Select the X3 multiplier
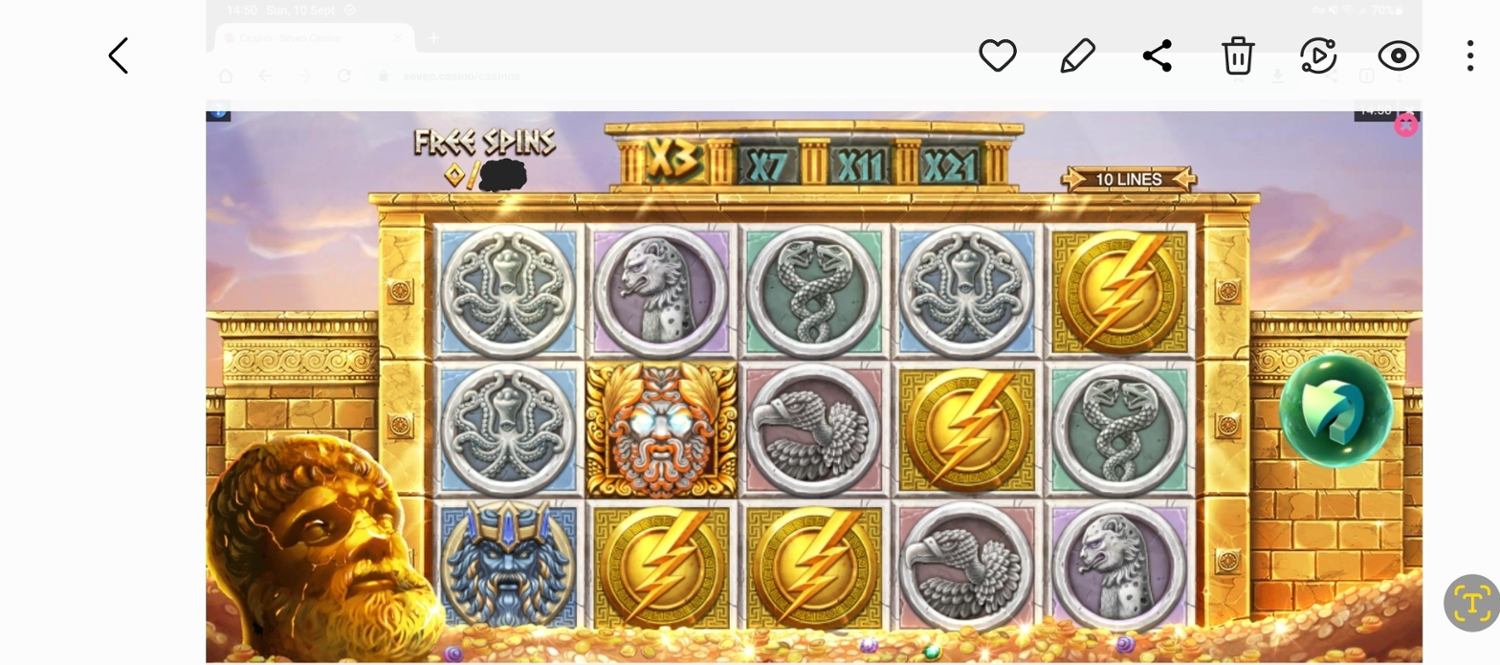1500x665 pixels. pyautogui.click(x=674, y=159)
